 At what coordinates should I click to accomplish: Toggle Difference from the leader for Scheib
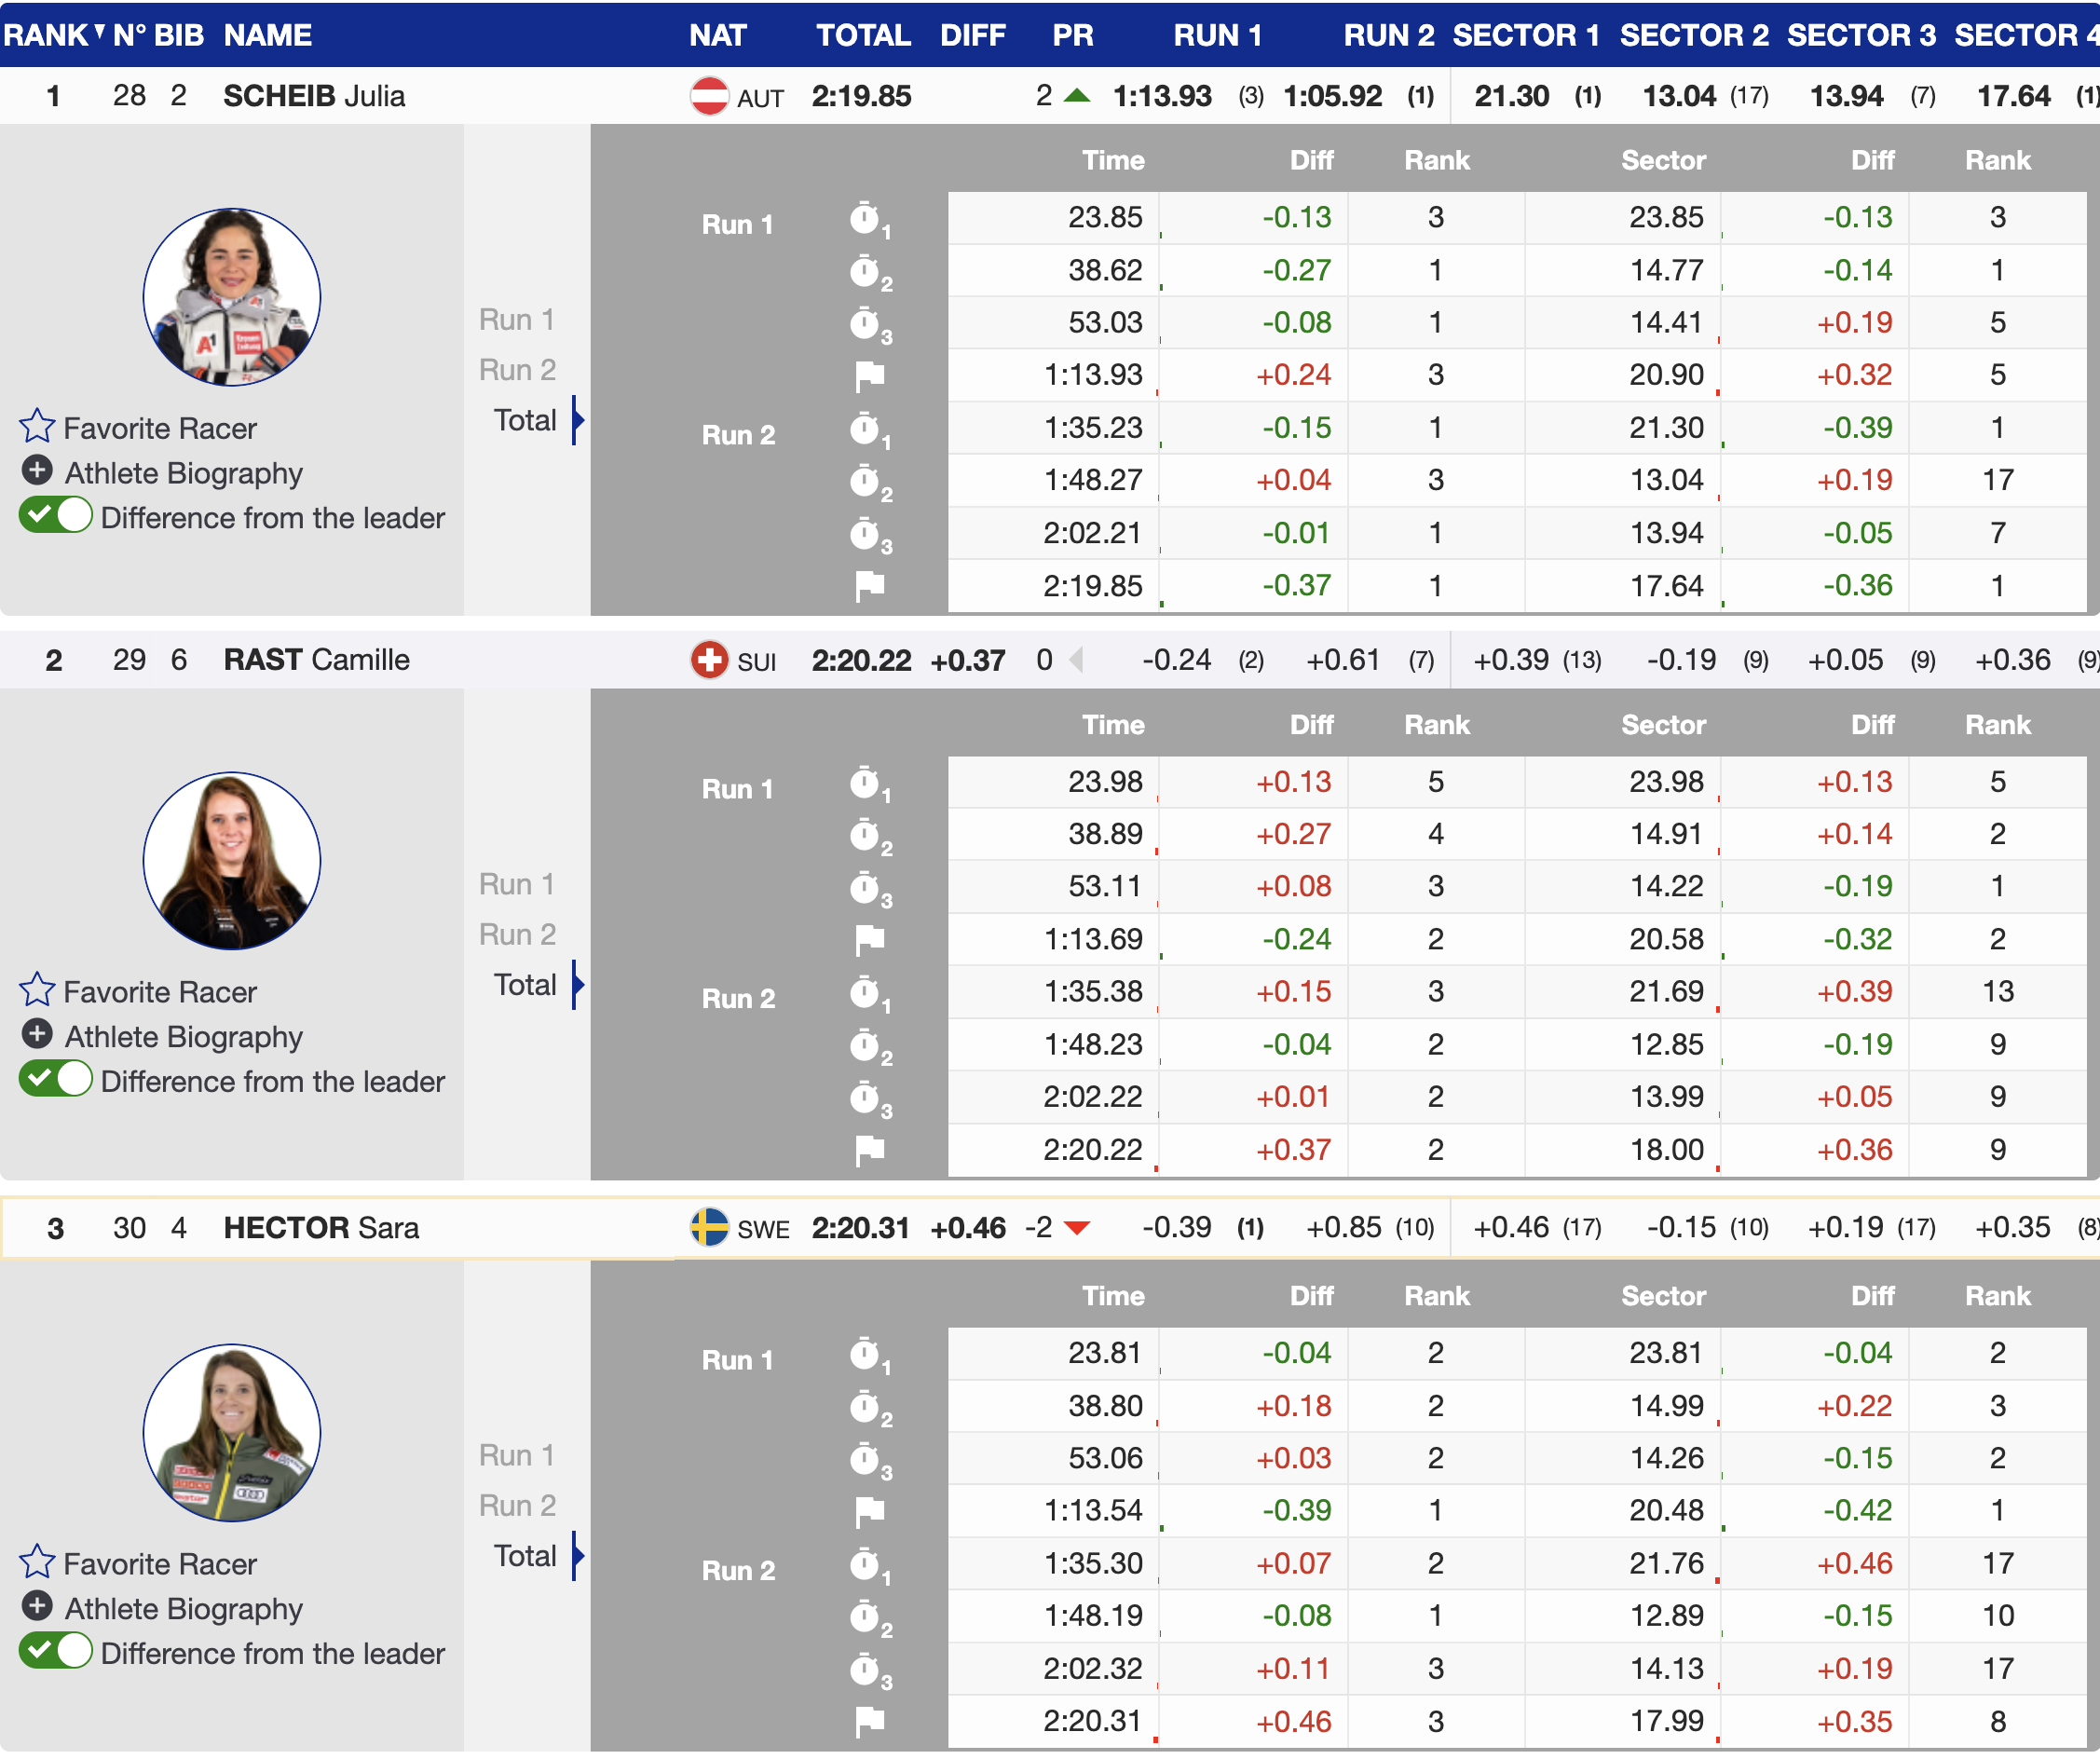pos(56,517)
